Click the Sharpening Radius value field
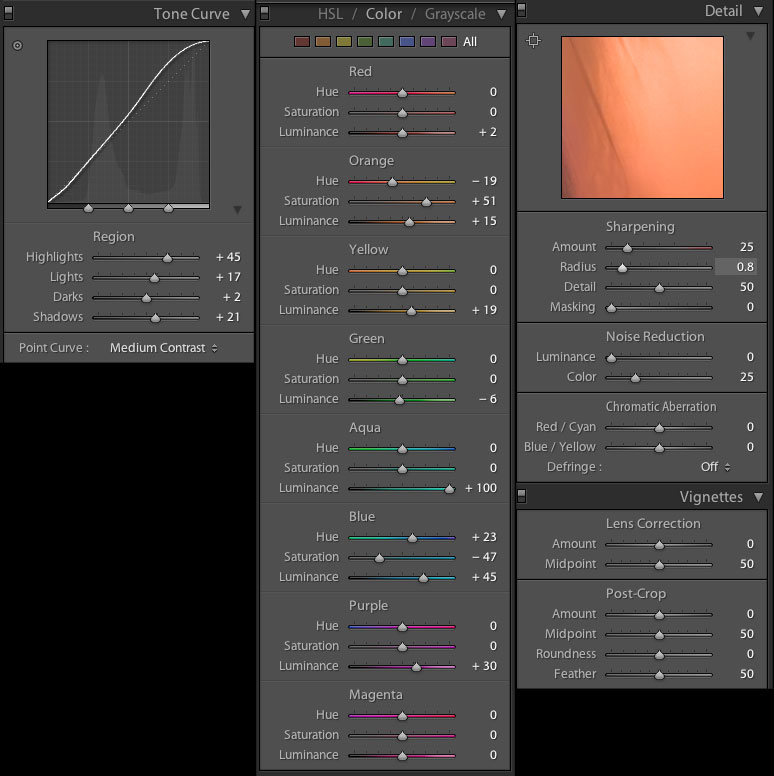This screenshot has width=774, height=776. tap(735, 267)
